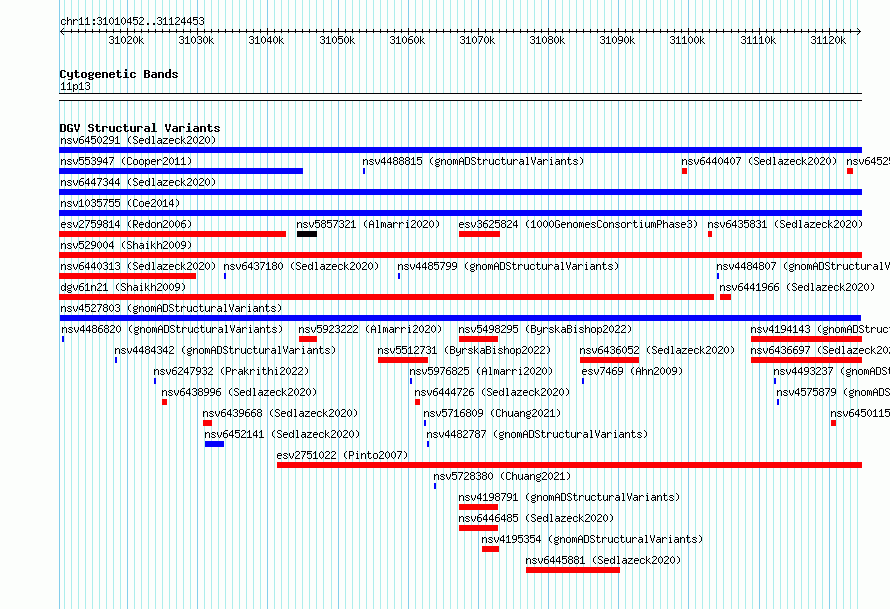Screen dimensions: 890x609
Task: Click the nsv4195354 gnomAD red bar
Action: point(490,549)
